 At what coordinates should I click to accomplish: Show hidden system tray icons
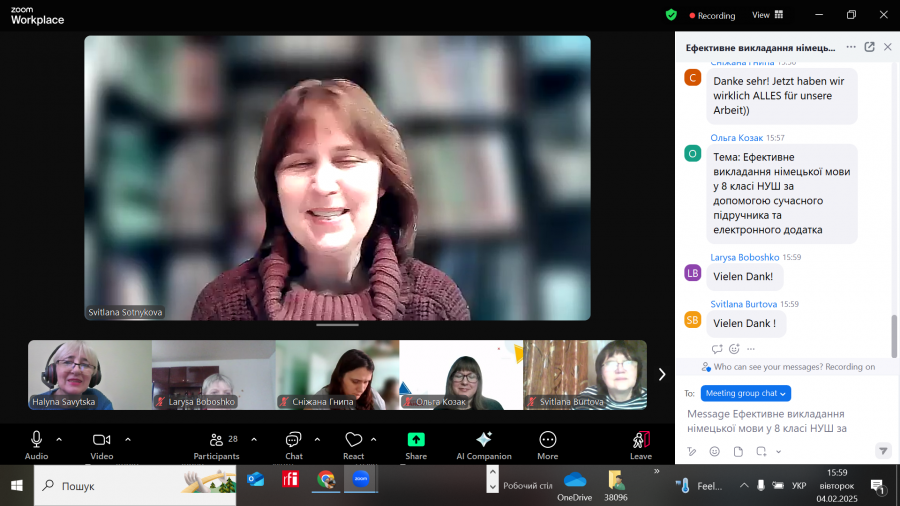pos(744,485)
